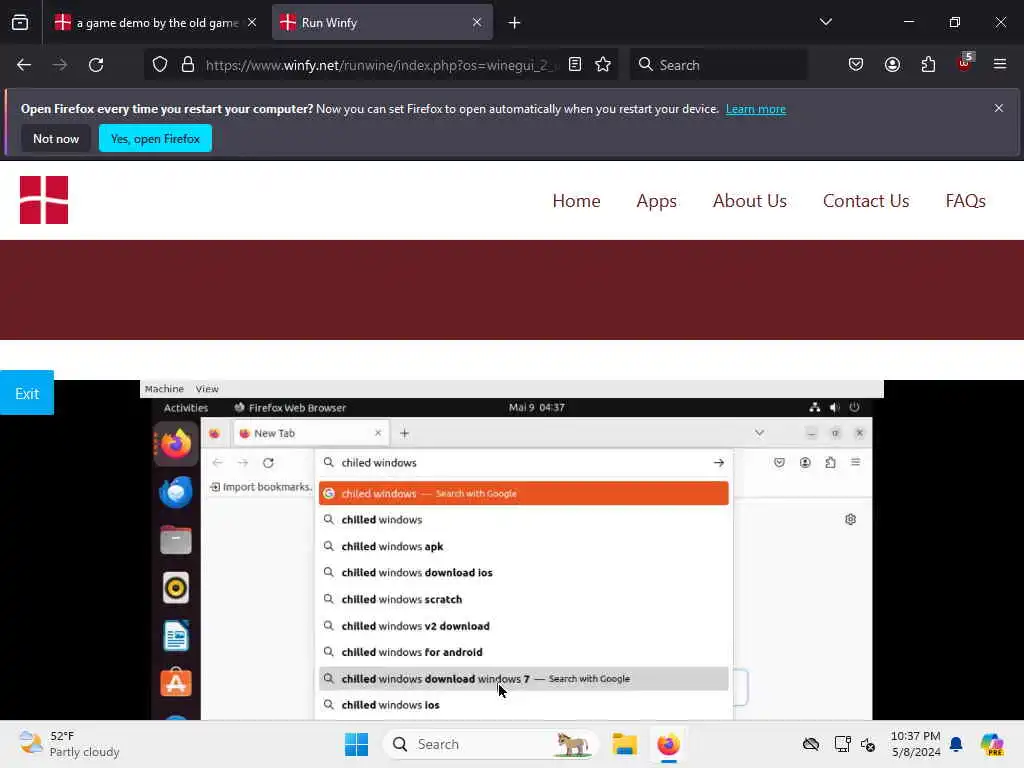
Task: Choose 'chilled windows for android' suggestion
Action: (523, 652)
